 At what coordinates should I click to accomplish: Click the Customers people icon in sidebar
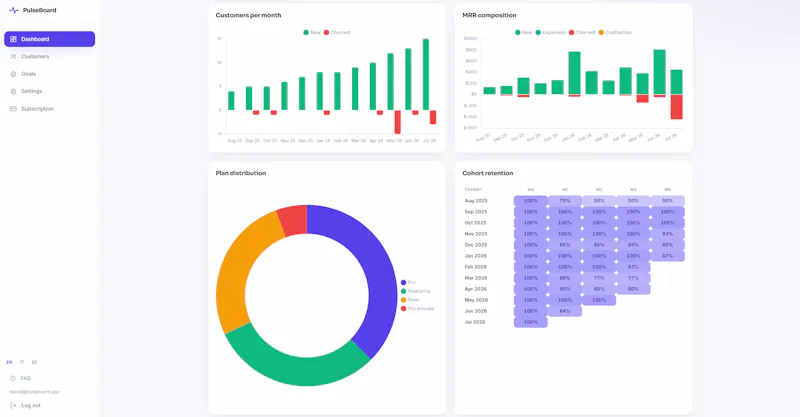[13, 57]
